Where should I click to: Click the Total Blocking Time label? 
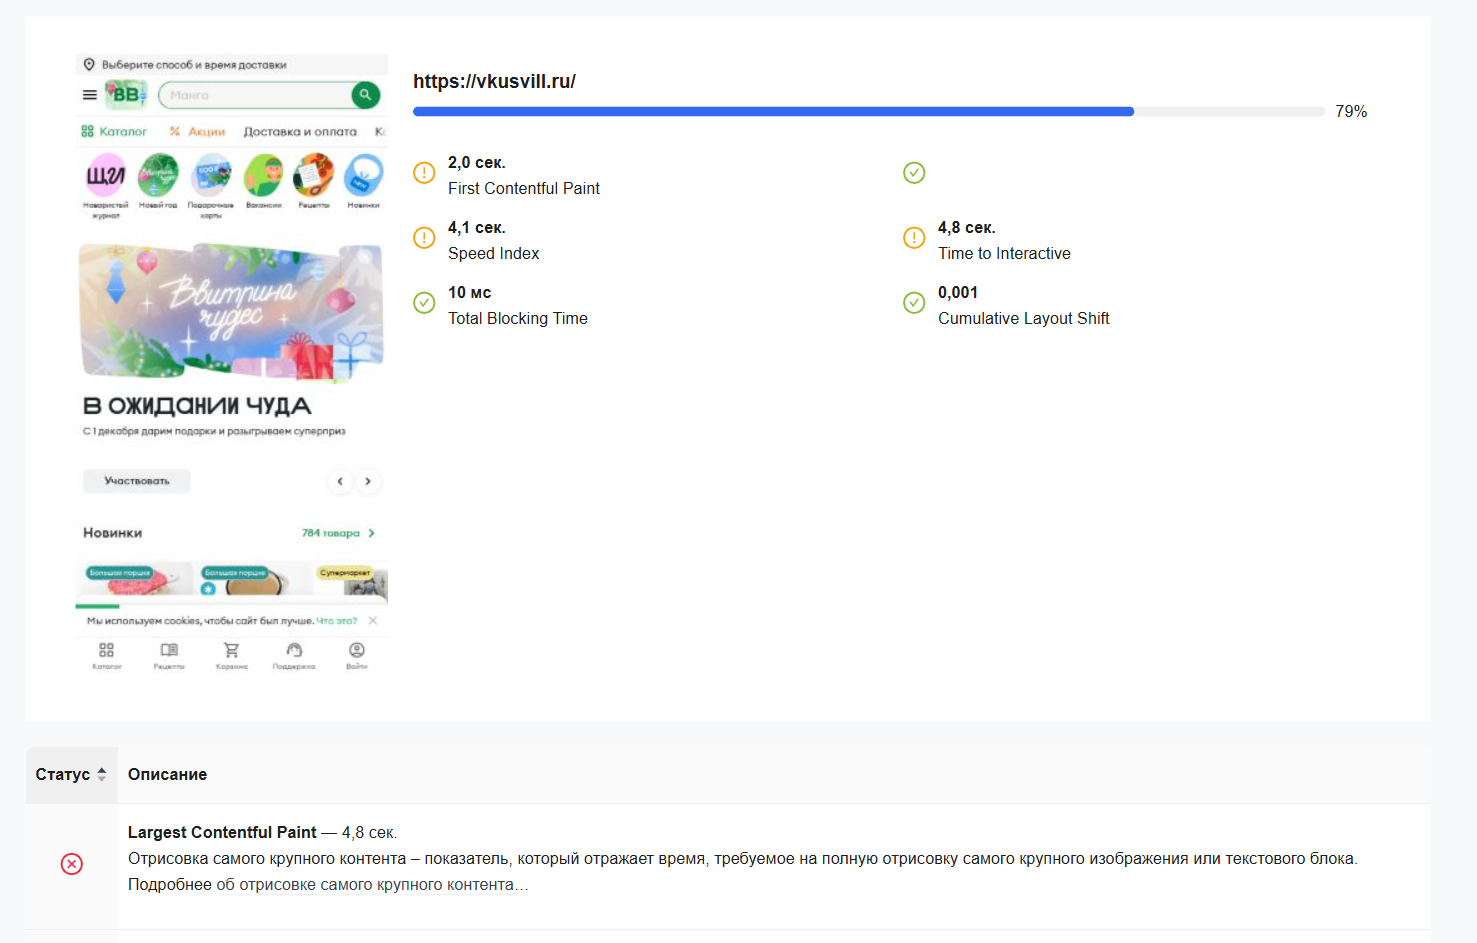tap(518, 319)
